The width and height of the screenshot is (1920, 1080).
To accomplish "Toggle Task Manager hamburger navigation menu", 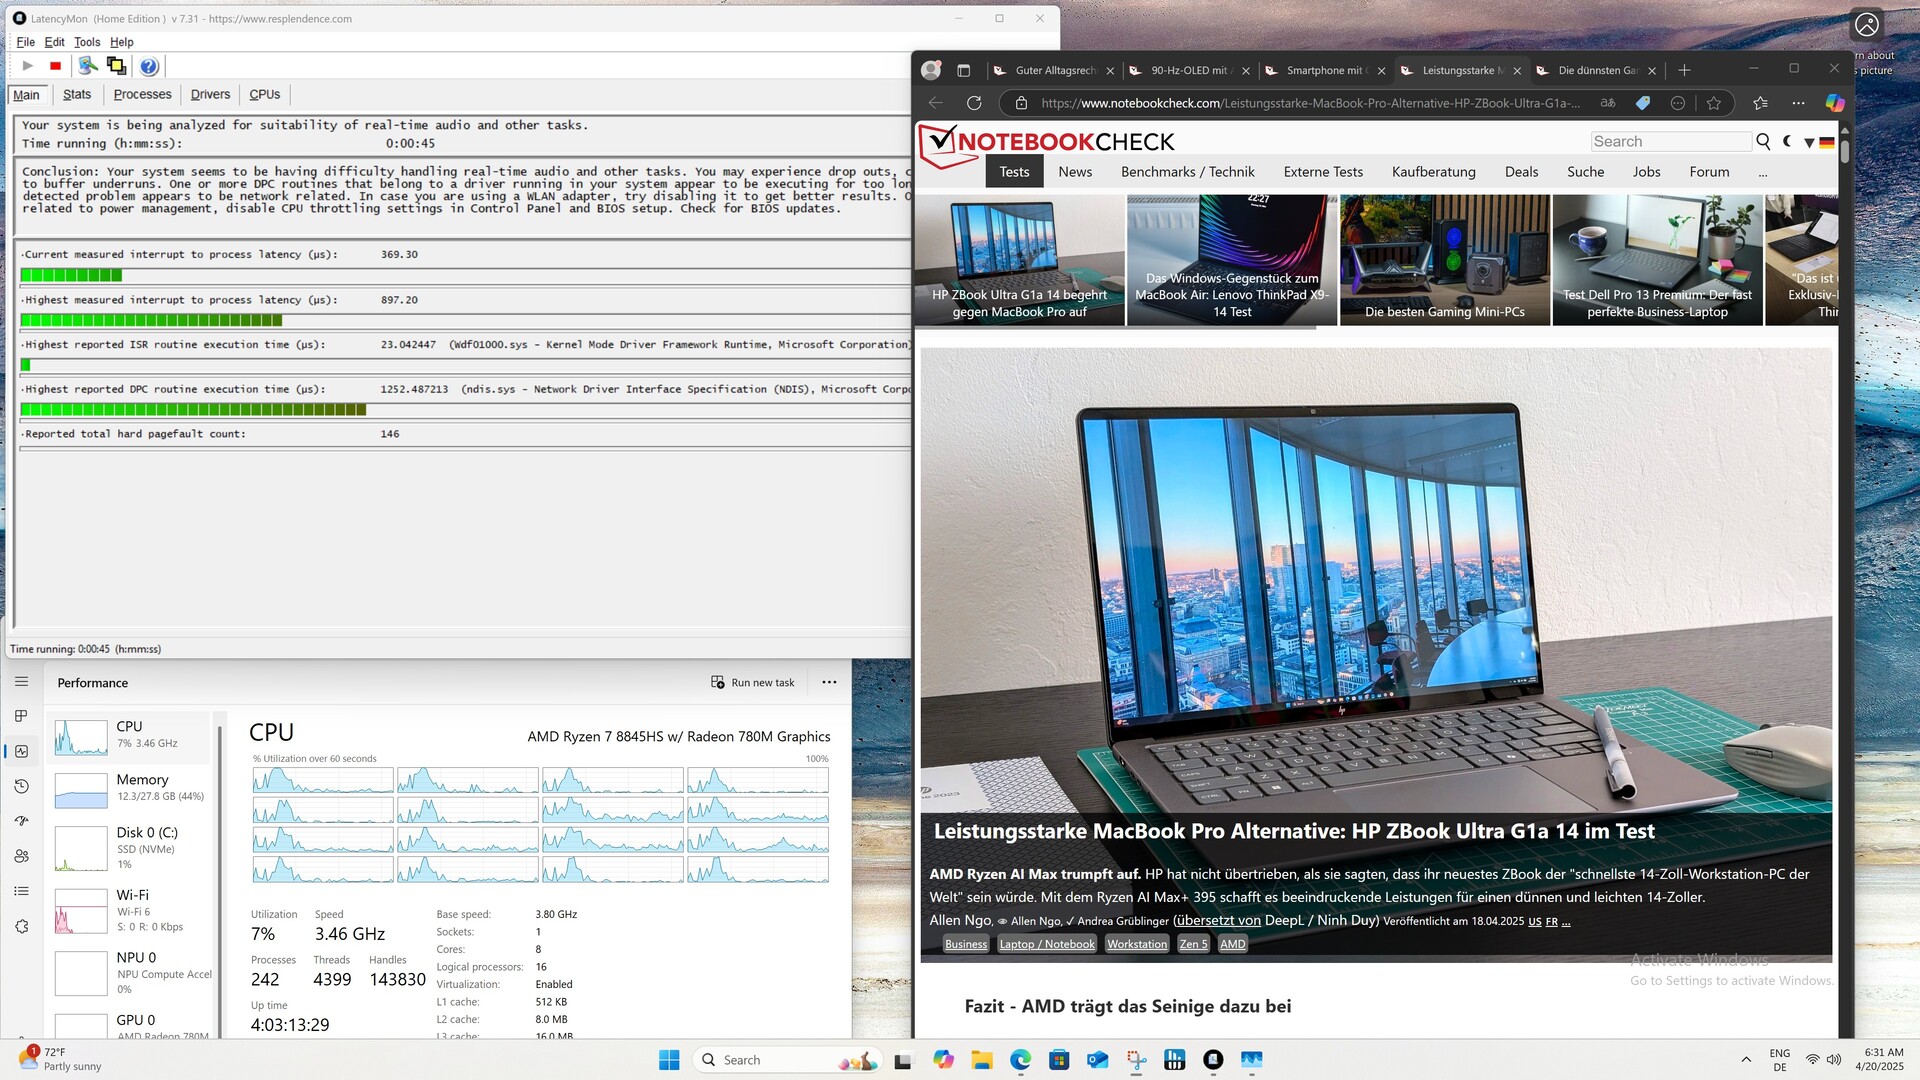I will pos(22,682).
